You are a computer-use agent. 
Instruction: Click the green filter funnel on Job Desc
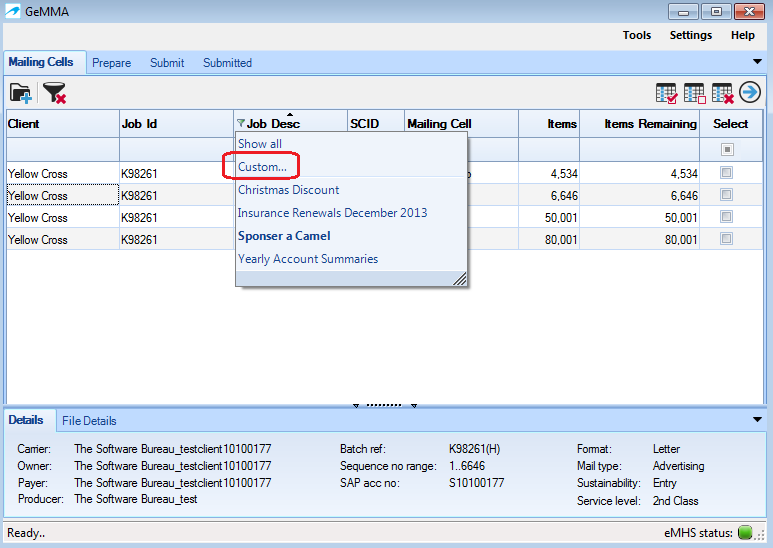pos(241,123)
